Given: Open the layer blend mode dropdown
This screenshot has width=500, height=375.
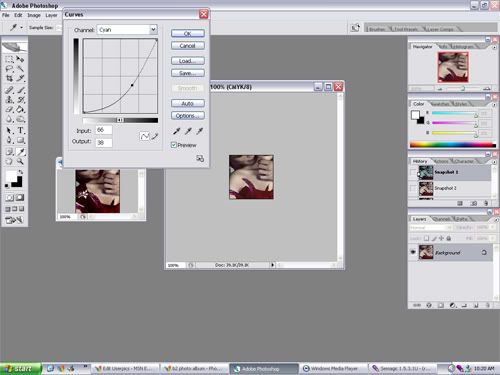Looking at the screenshot, I should tap(430, 228).
